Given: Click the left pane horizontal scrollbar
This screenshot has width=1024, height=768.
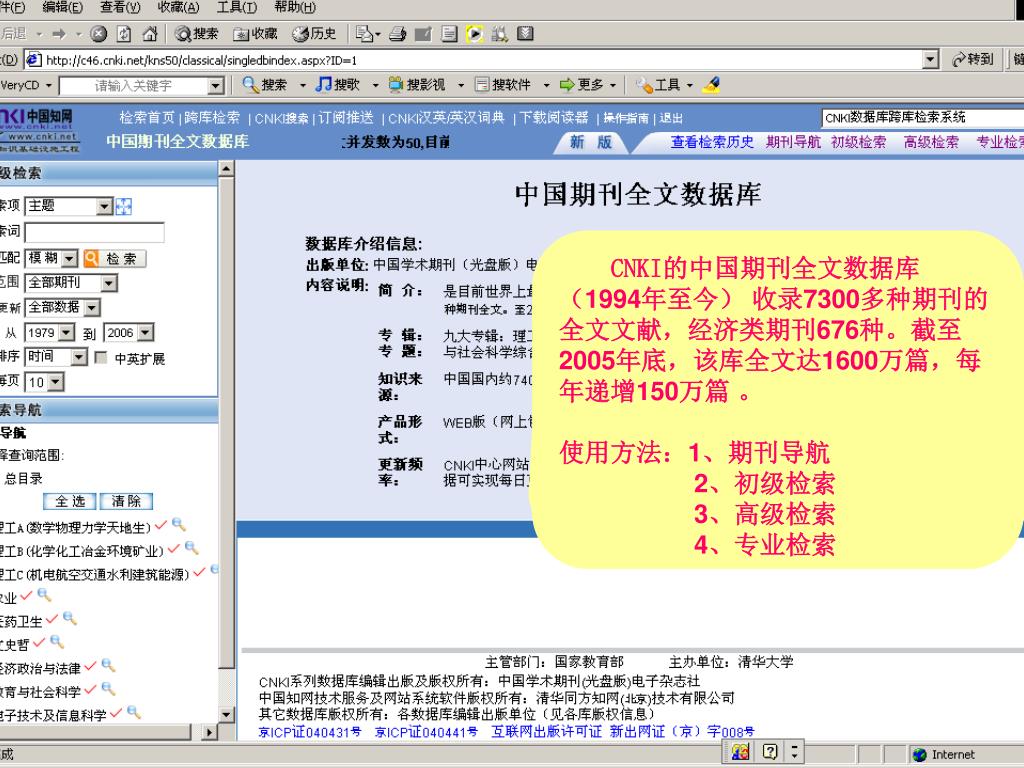Looking at the screenshot, I should 108,732.
